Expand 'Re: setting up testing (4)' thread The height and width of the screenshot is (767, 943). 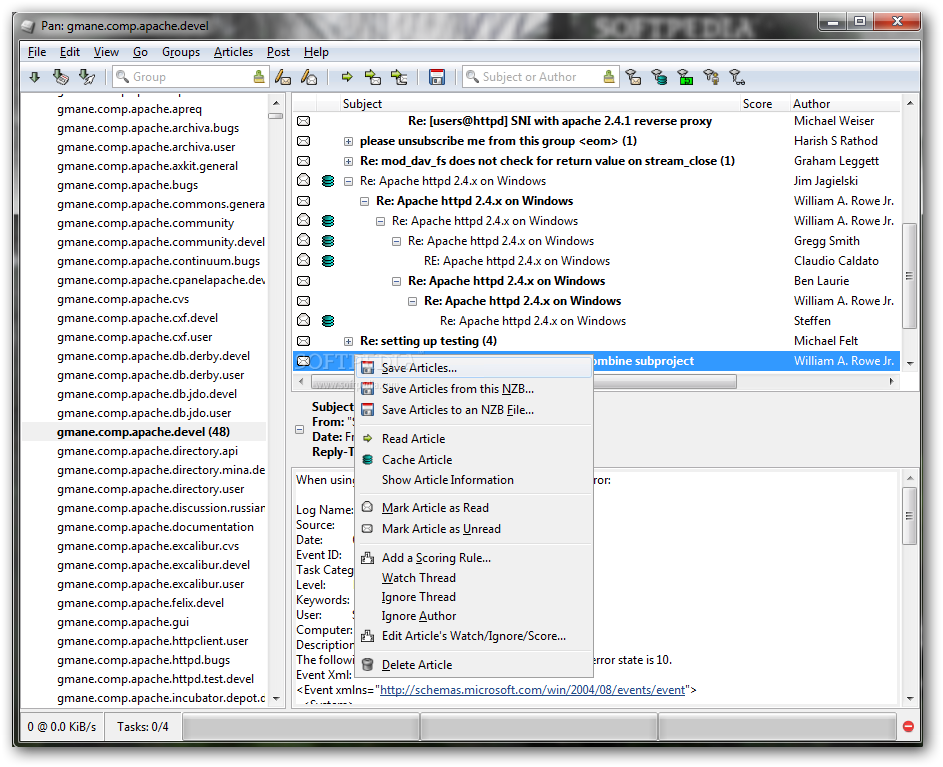(x=348, y=341)
